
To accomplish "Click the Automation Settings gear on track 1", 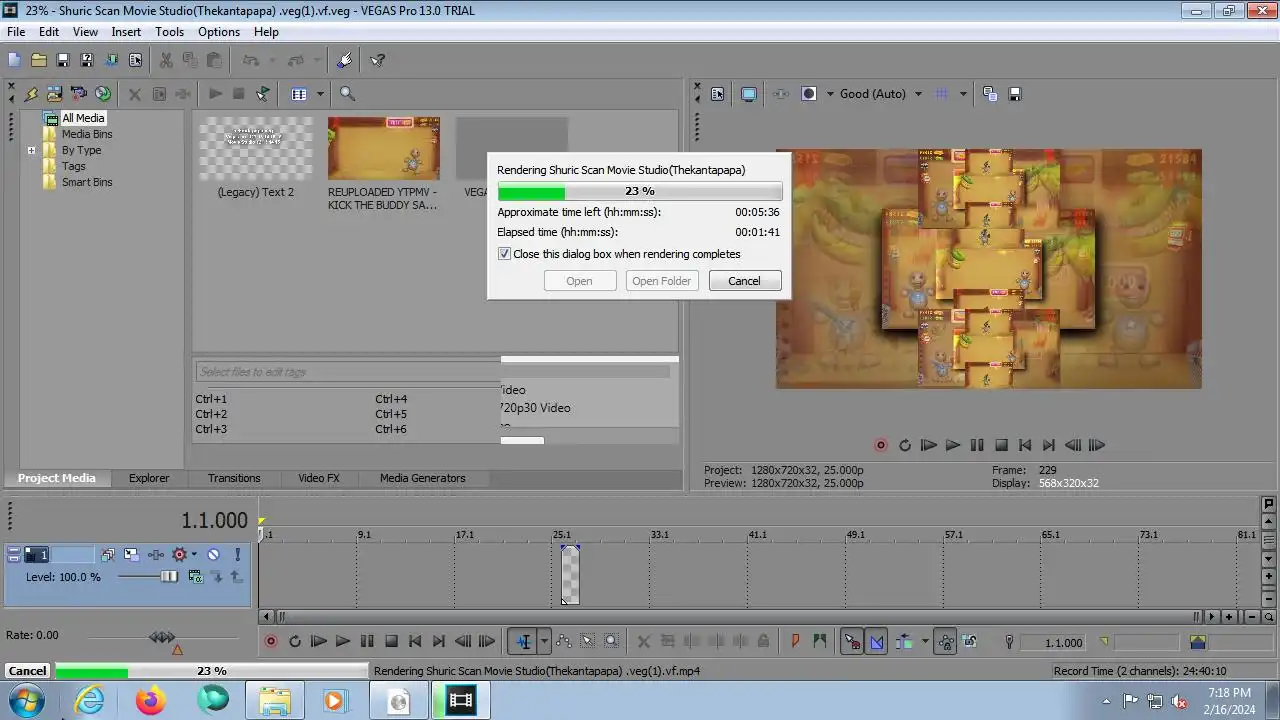I will pos(180,554).
